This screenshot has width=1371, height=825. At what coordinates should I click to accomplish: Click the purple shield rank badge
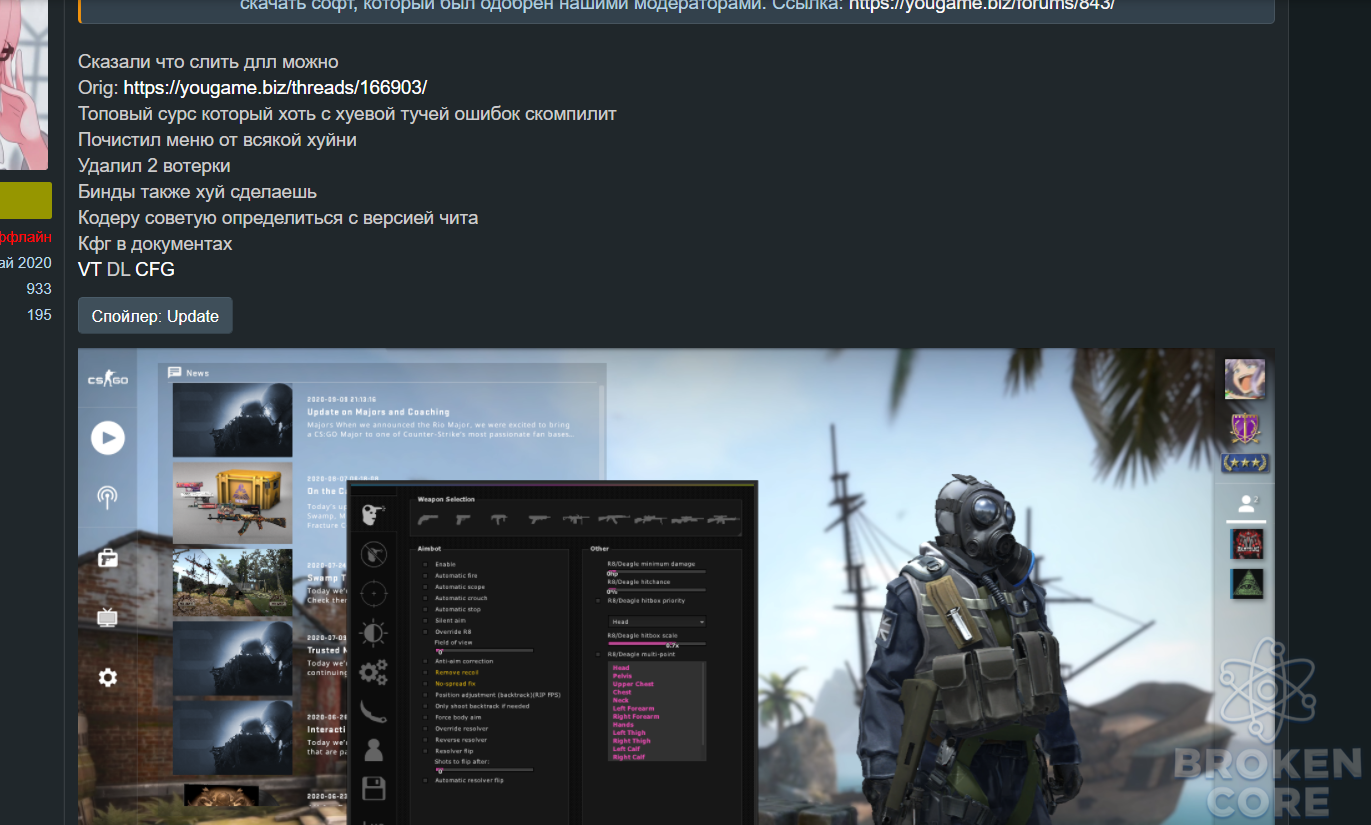(1245, 429)
